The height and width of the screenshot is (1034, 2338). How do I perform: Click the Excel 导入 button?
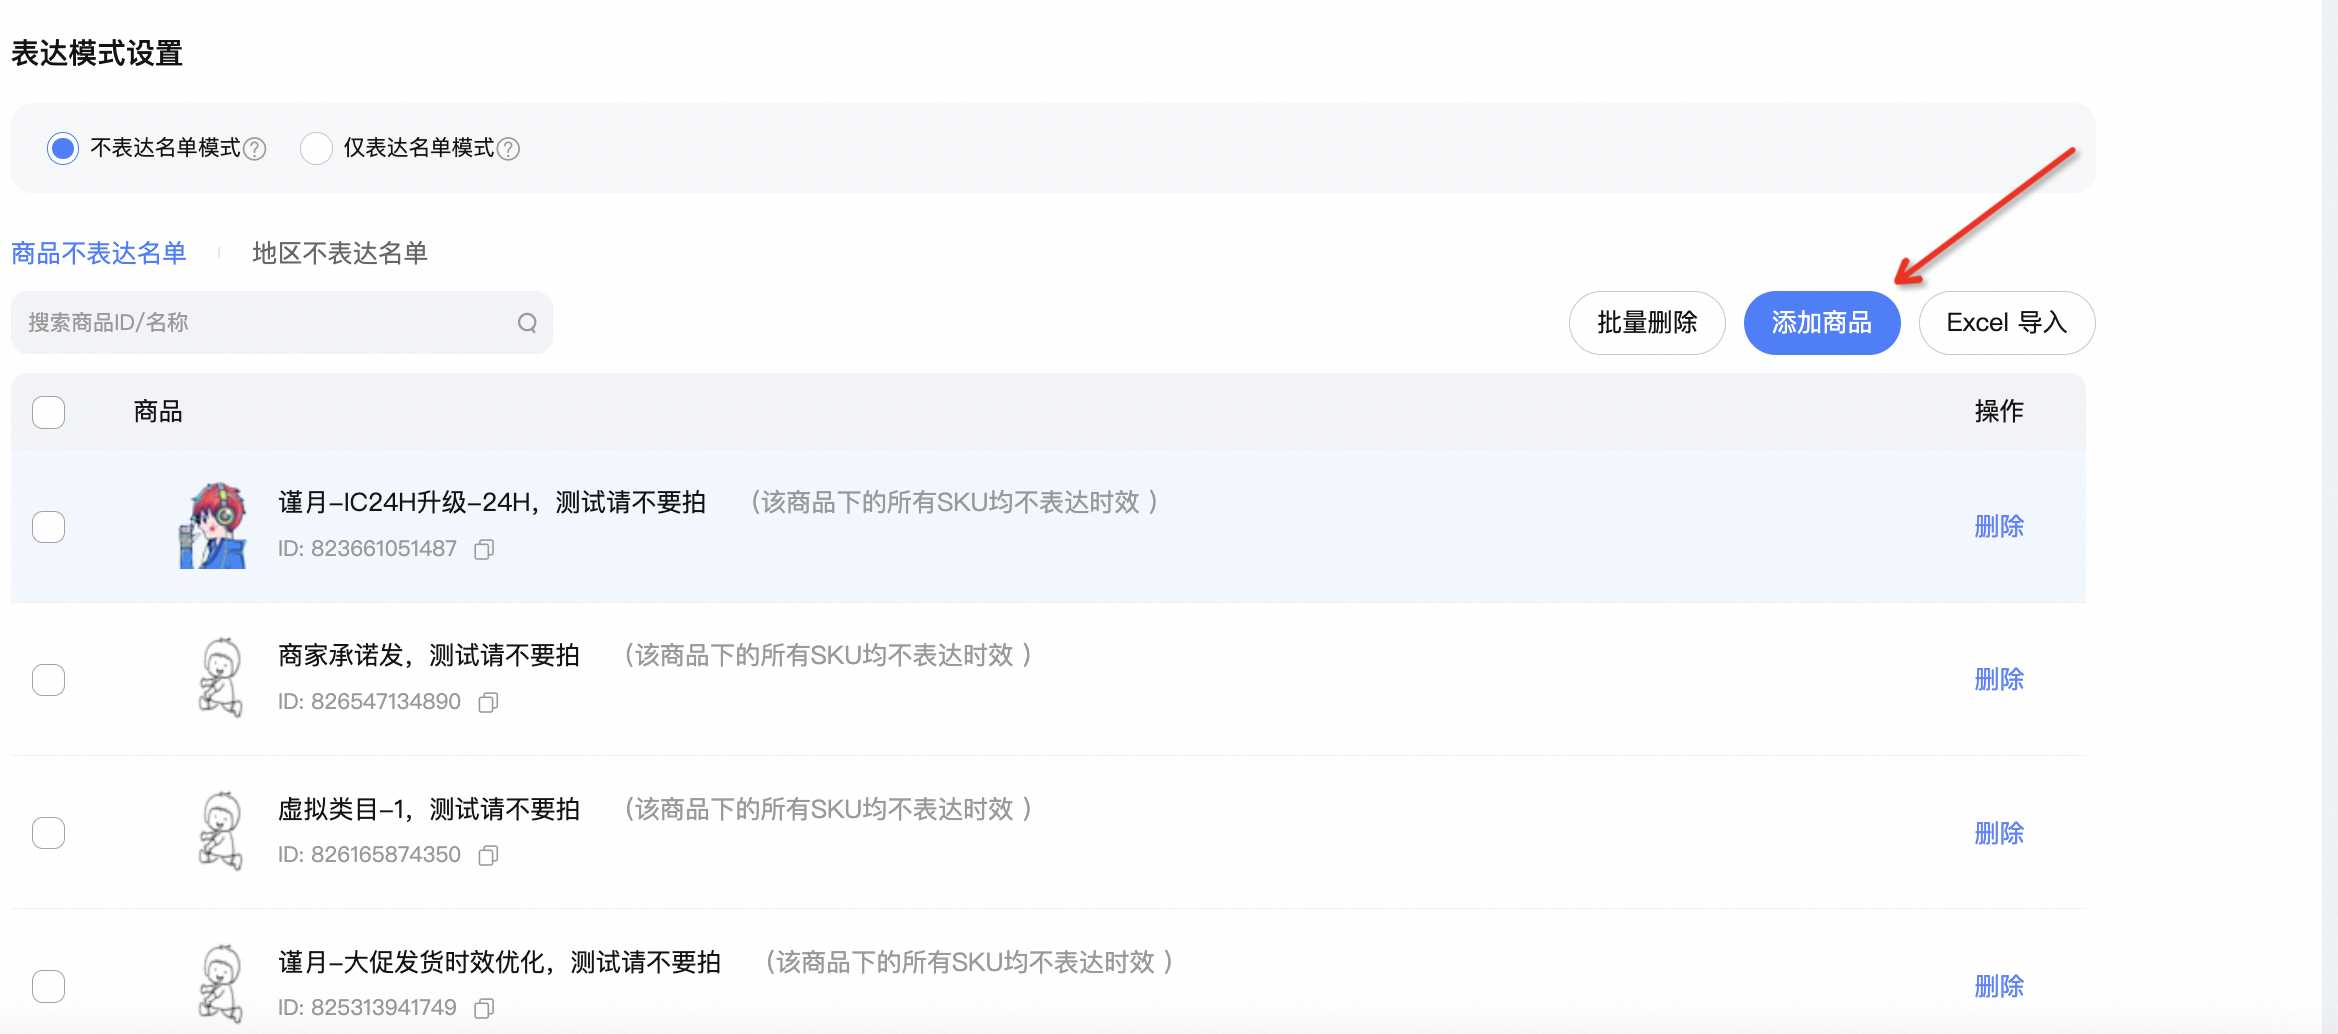2007,323
